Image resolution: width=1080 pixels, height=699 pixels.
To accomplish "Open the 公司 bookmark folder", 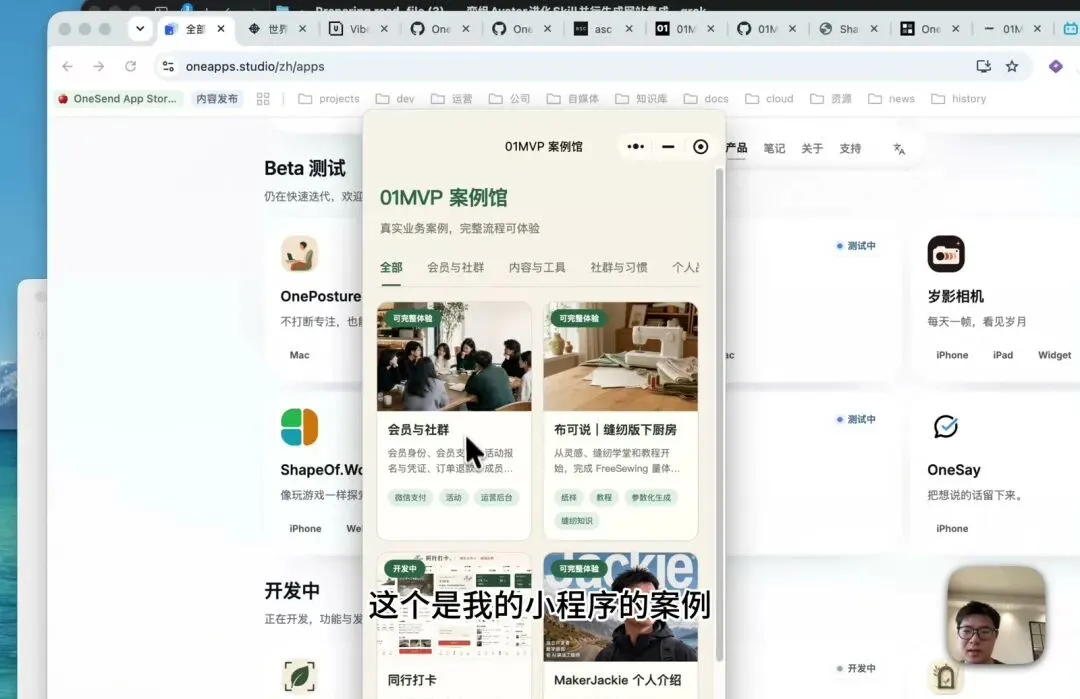I will coord(510,98).
